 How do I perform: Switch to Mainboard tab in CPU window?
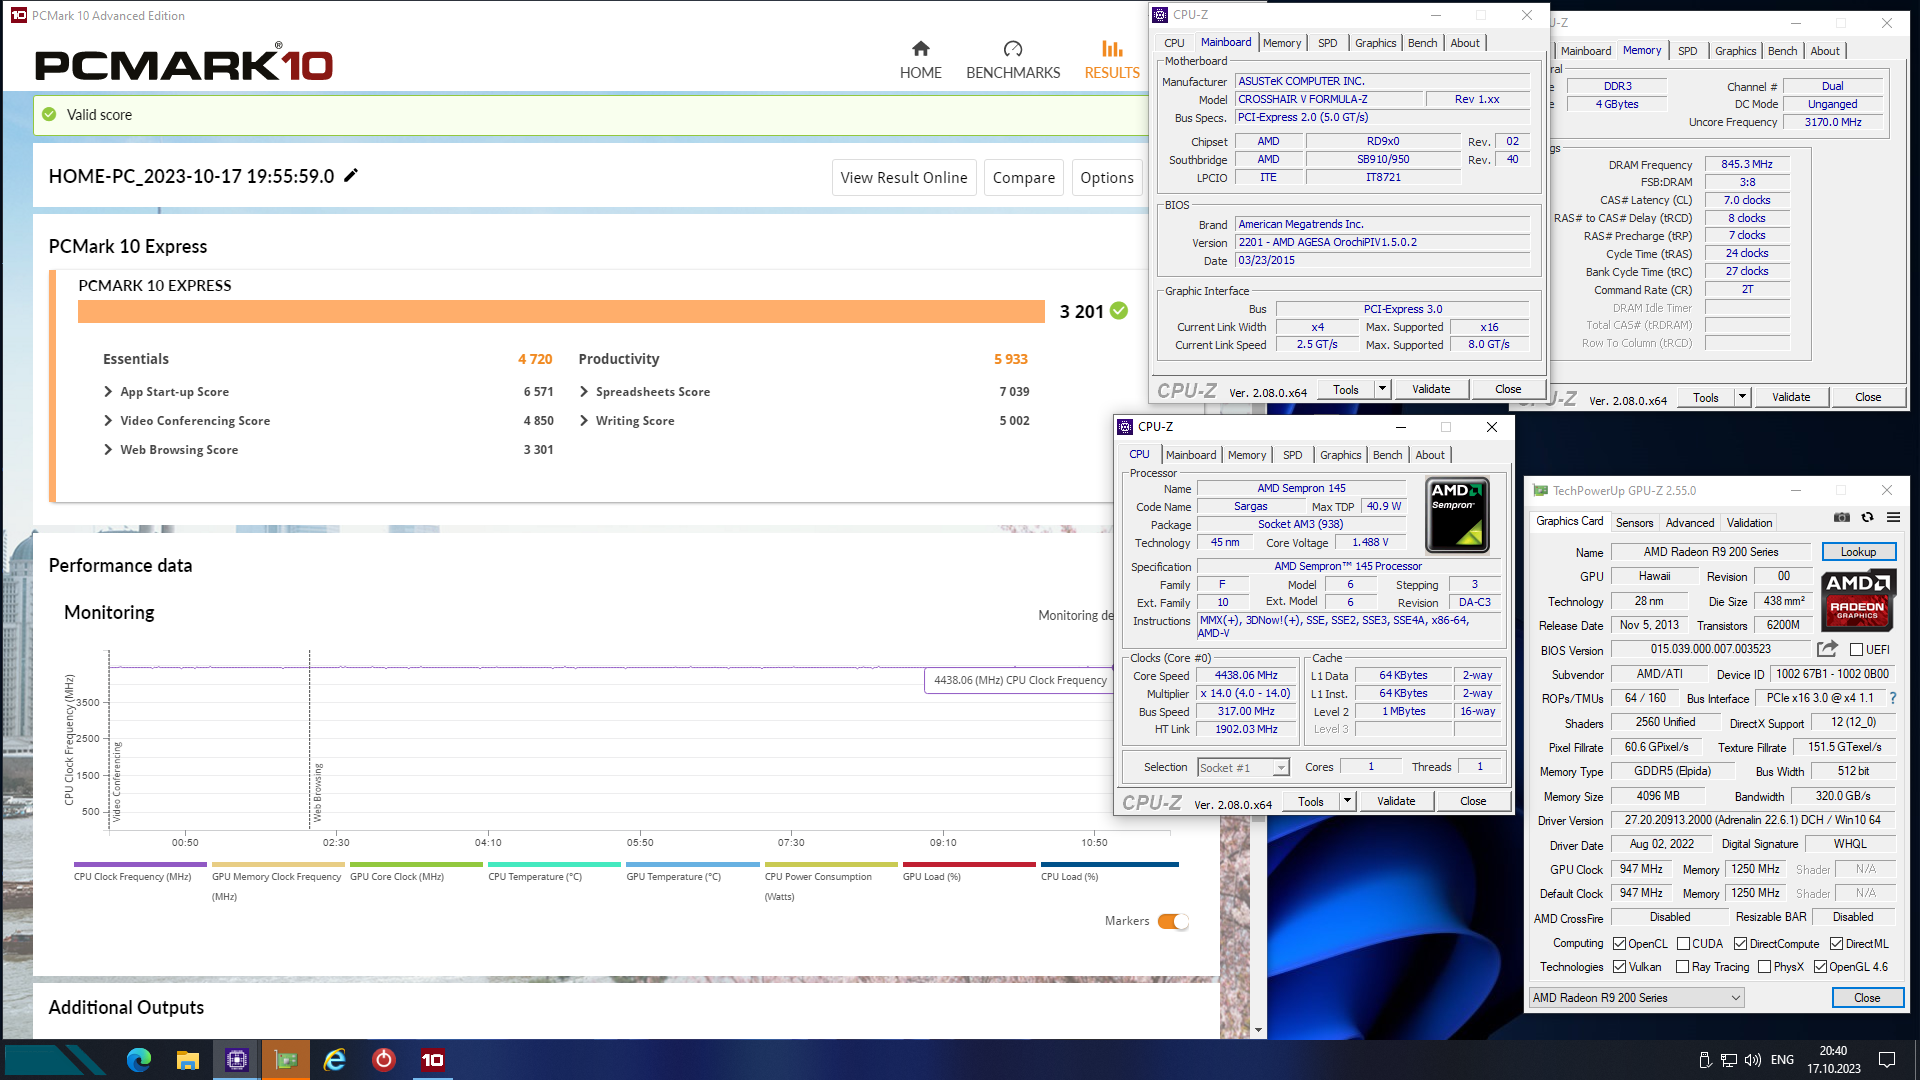coord(1190,455)
